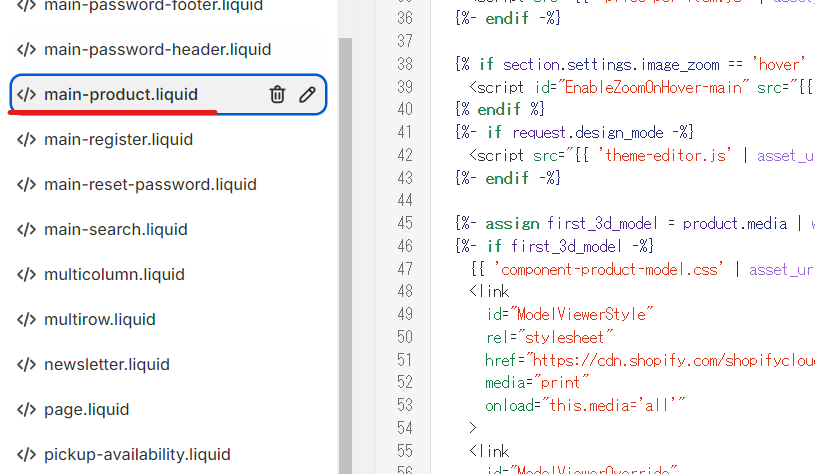Click the cdn.shopify.com href URL
This screenshot has width=815, height=474.
tap(671, 360)
